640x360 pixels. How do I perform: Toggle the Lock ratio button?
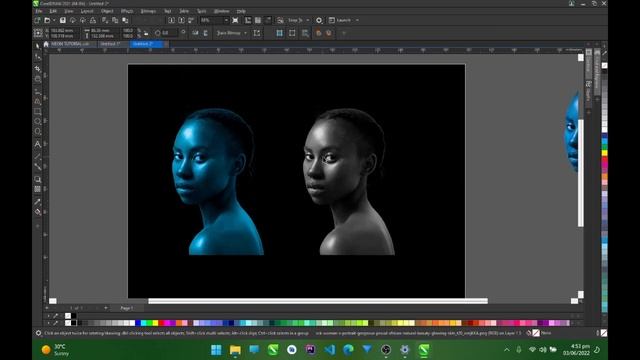146,33
